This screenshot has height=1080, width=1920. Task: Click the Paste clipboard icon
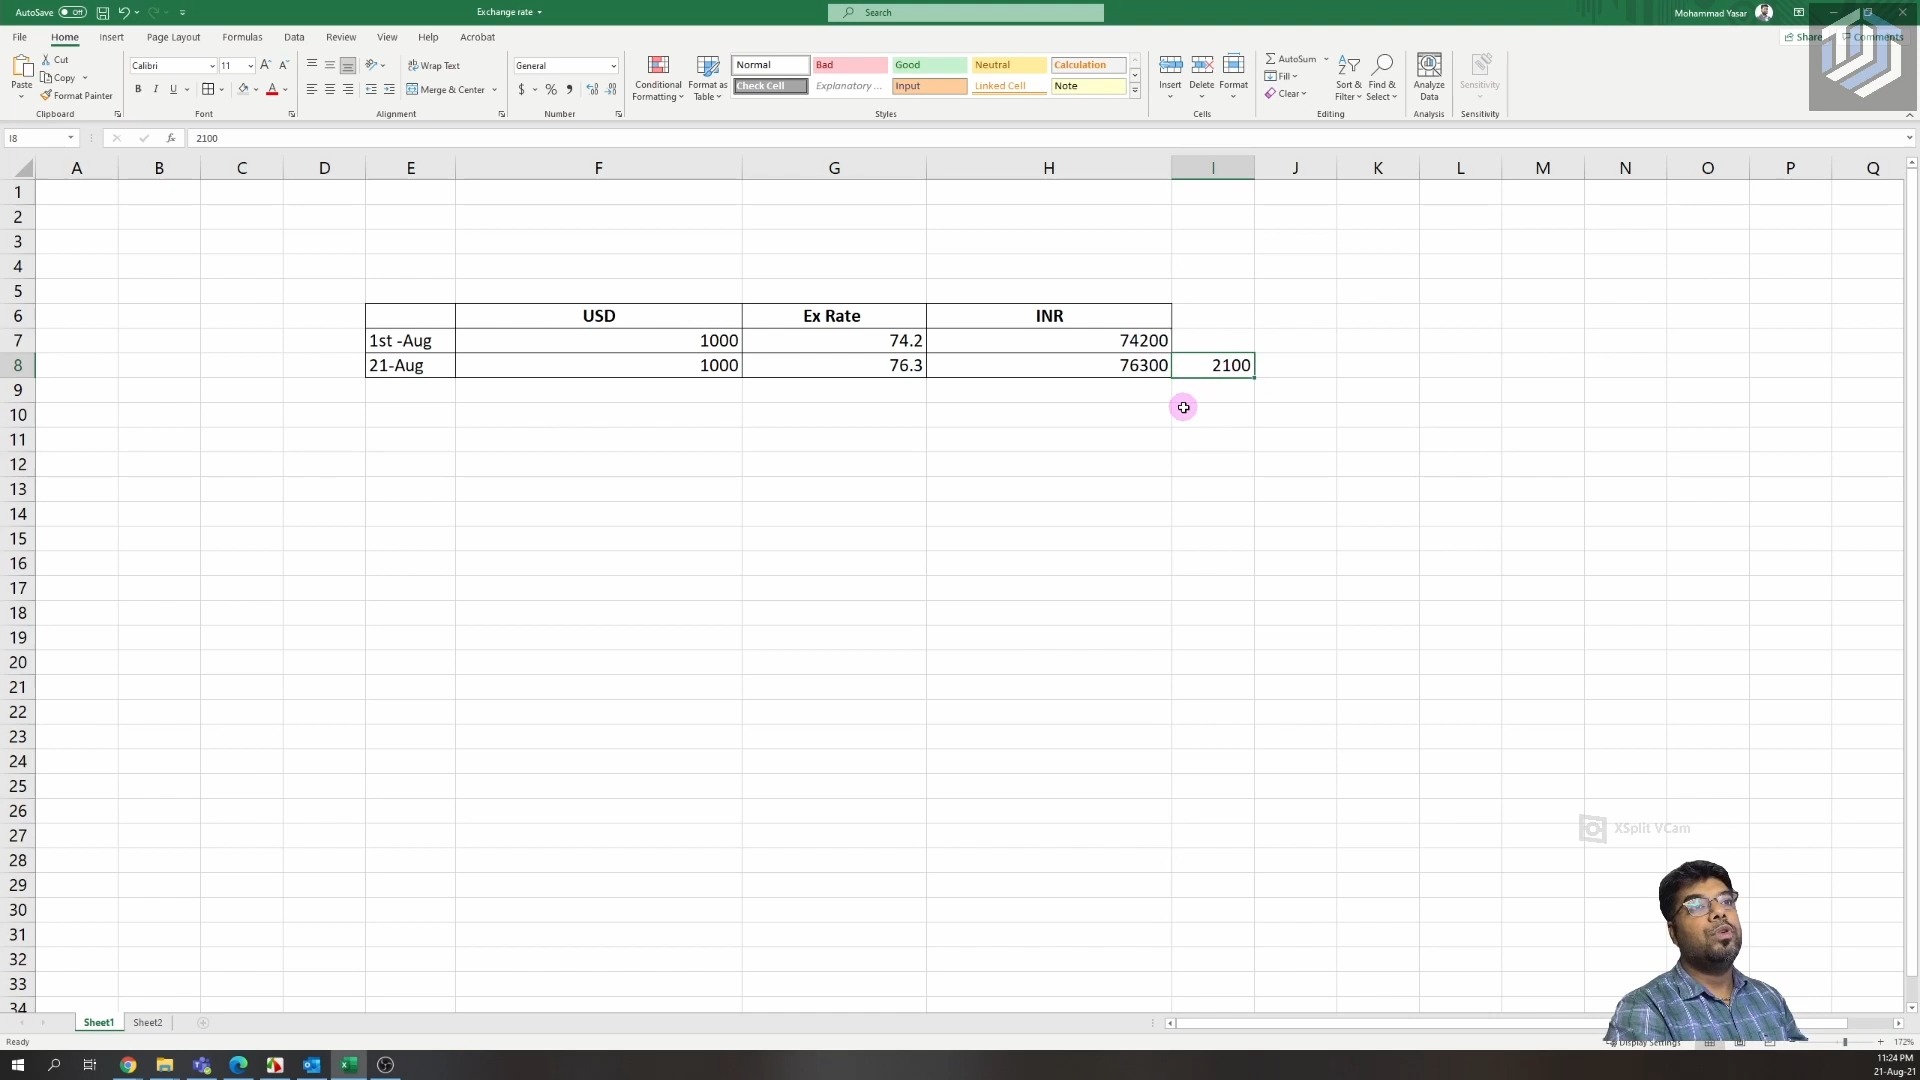21,66
